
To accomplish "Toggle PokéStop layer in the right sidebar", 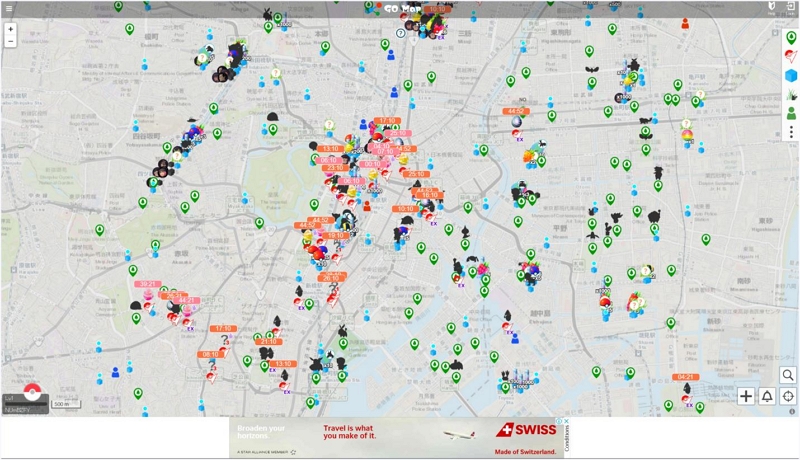I will click(x=791, y=37).
